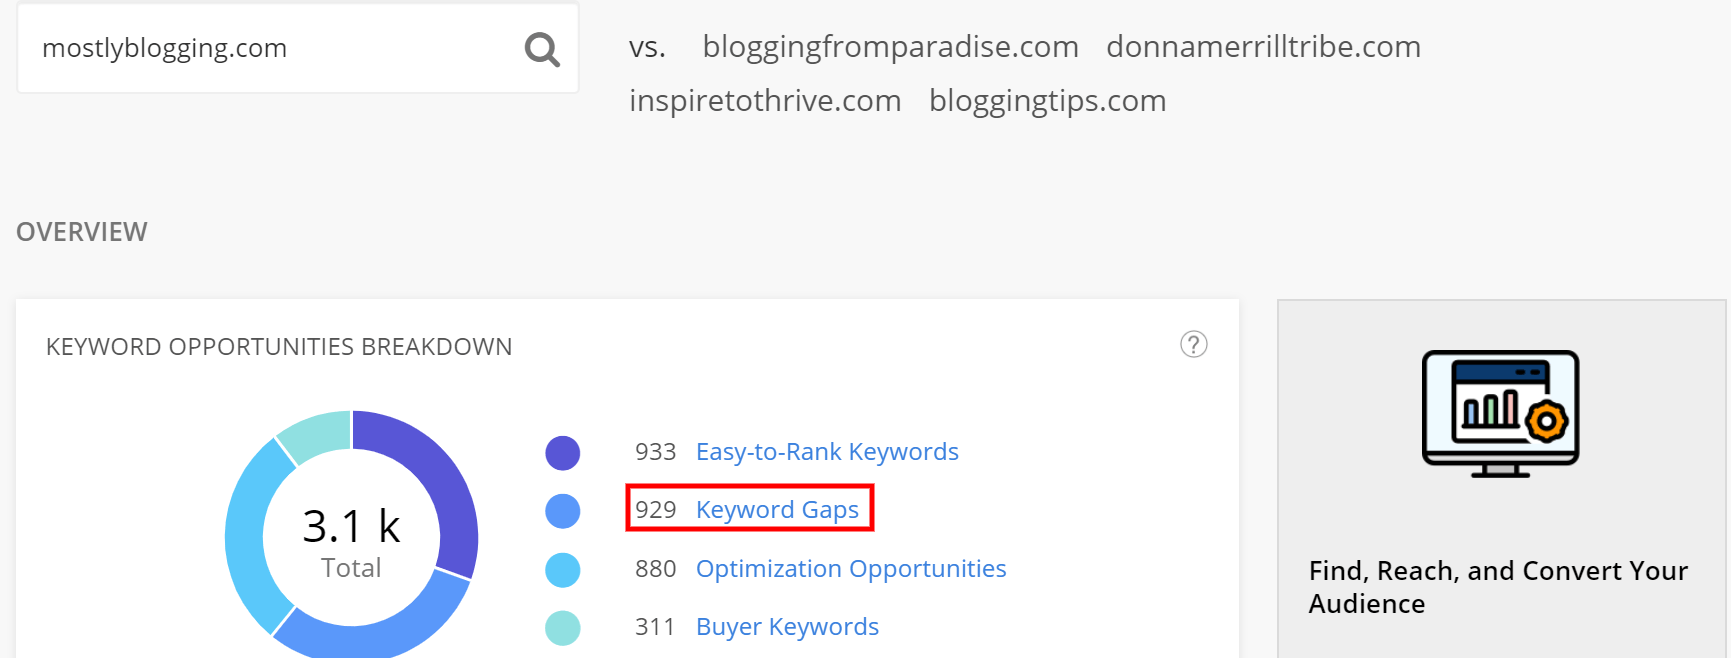The height and width of the screenshot is (658, 1731).
Task: Select competitor bloggingtips.com
Action: click(x=1047, y=100)
